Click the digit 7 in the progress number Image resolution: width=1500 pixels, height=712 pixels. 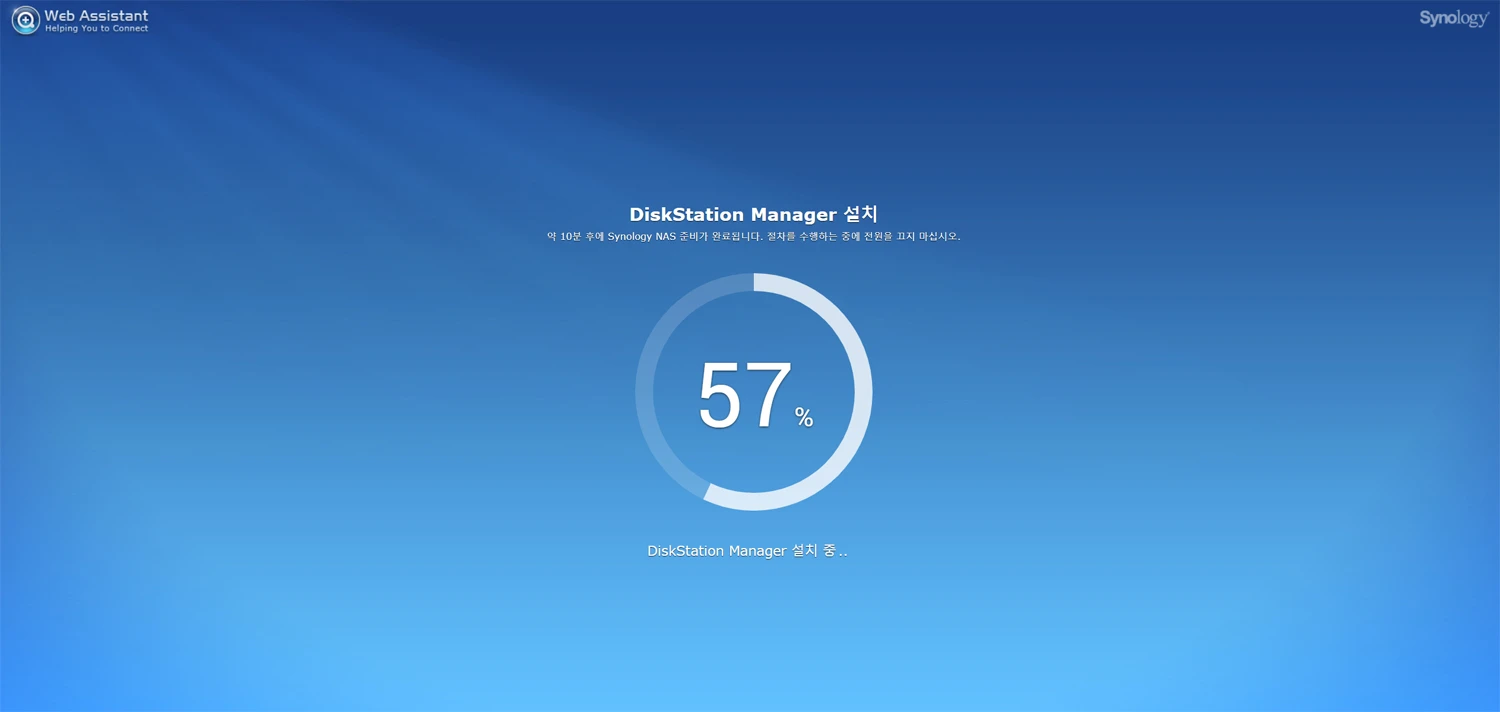click(769, 396)
